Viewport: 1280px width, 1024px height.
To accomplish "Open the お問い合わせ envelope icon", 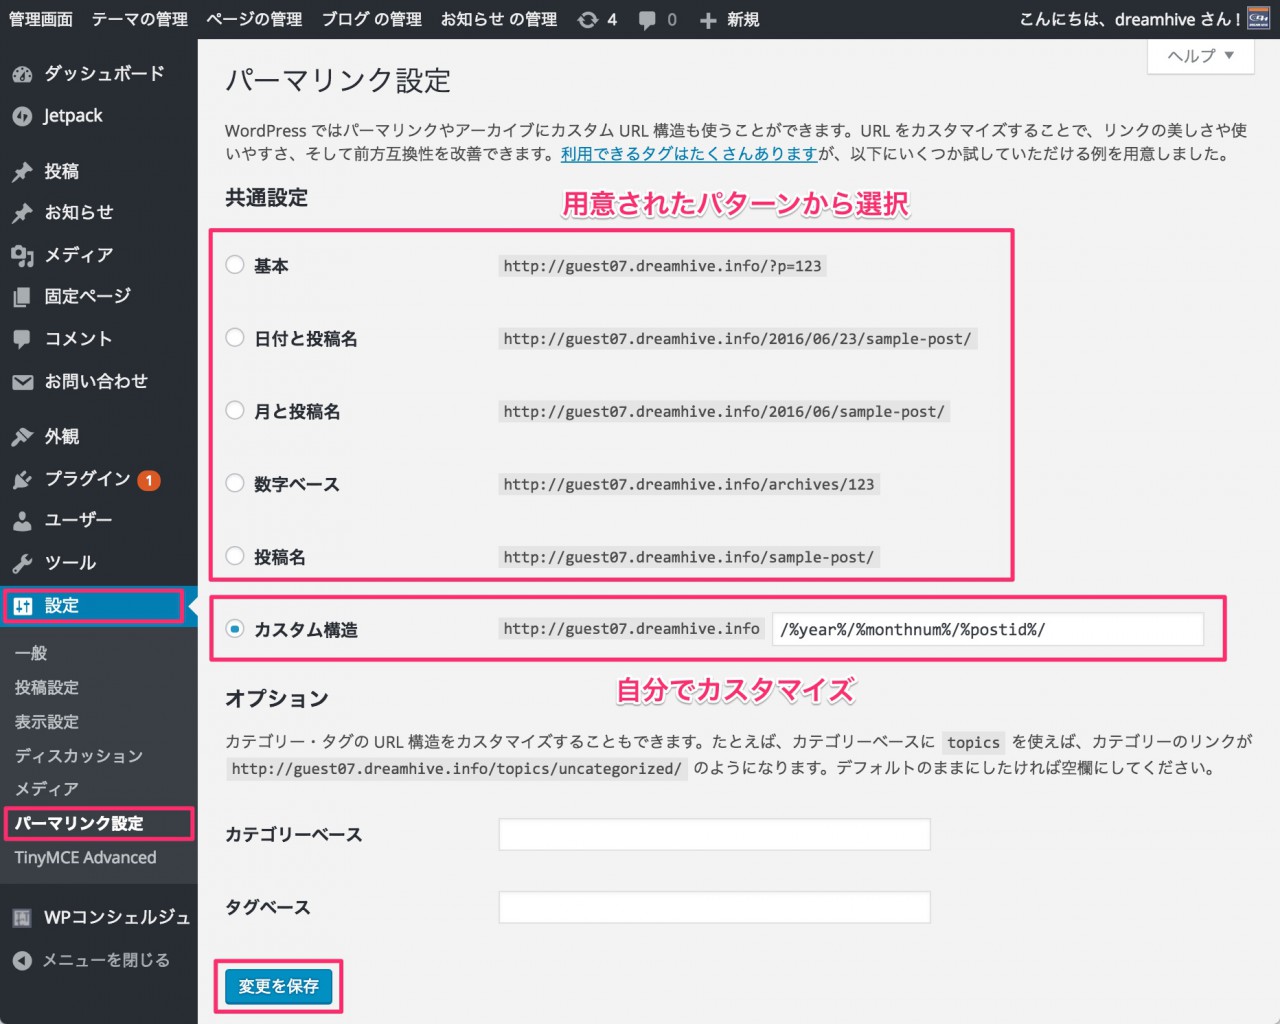I will (x=22, y=382).
